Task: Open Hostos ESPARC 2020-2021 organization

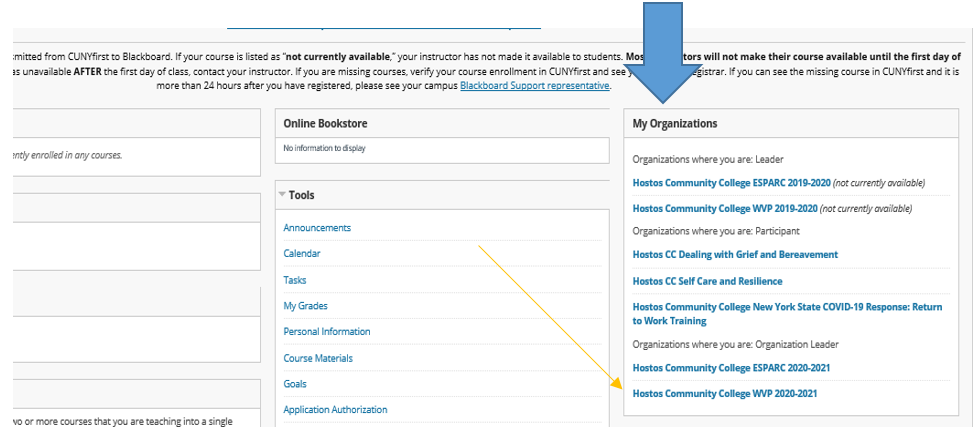Action: pyautogui.click(x=731, y=368)
